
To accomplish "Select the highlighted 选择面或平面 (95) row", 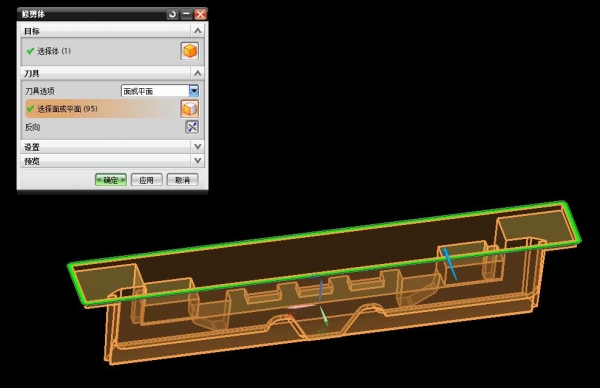I will coord(103,109).
